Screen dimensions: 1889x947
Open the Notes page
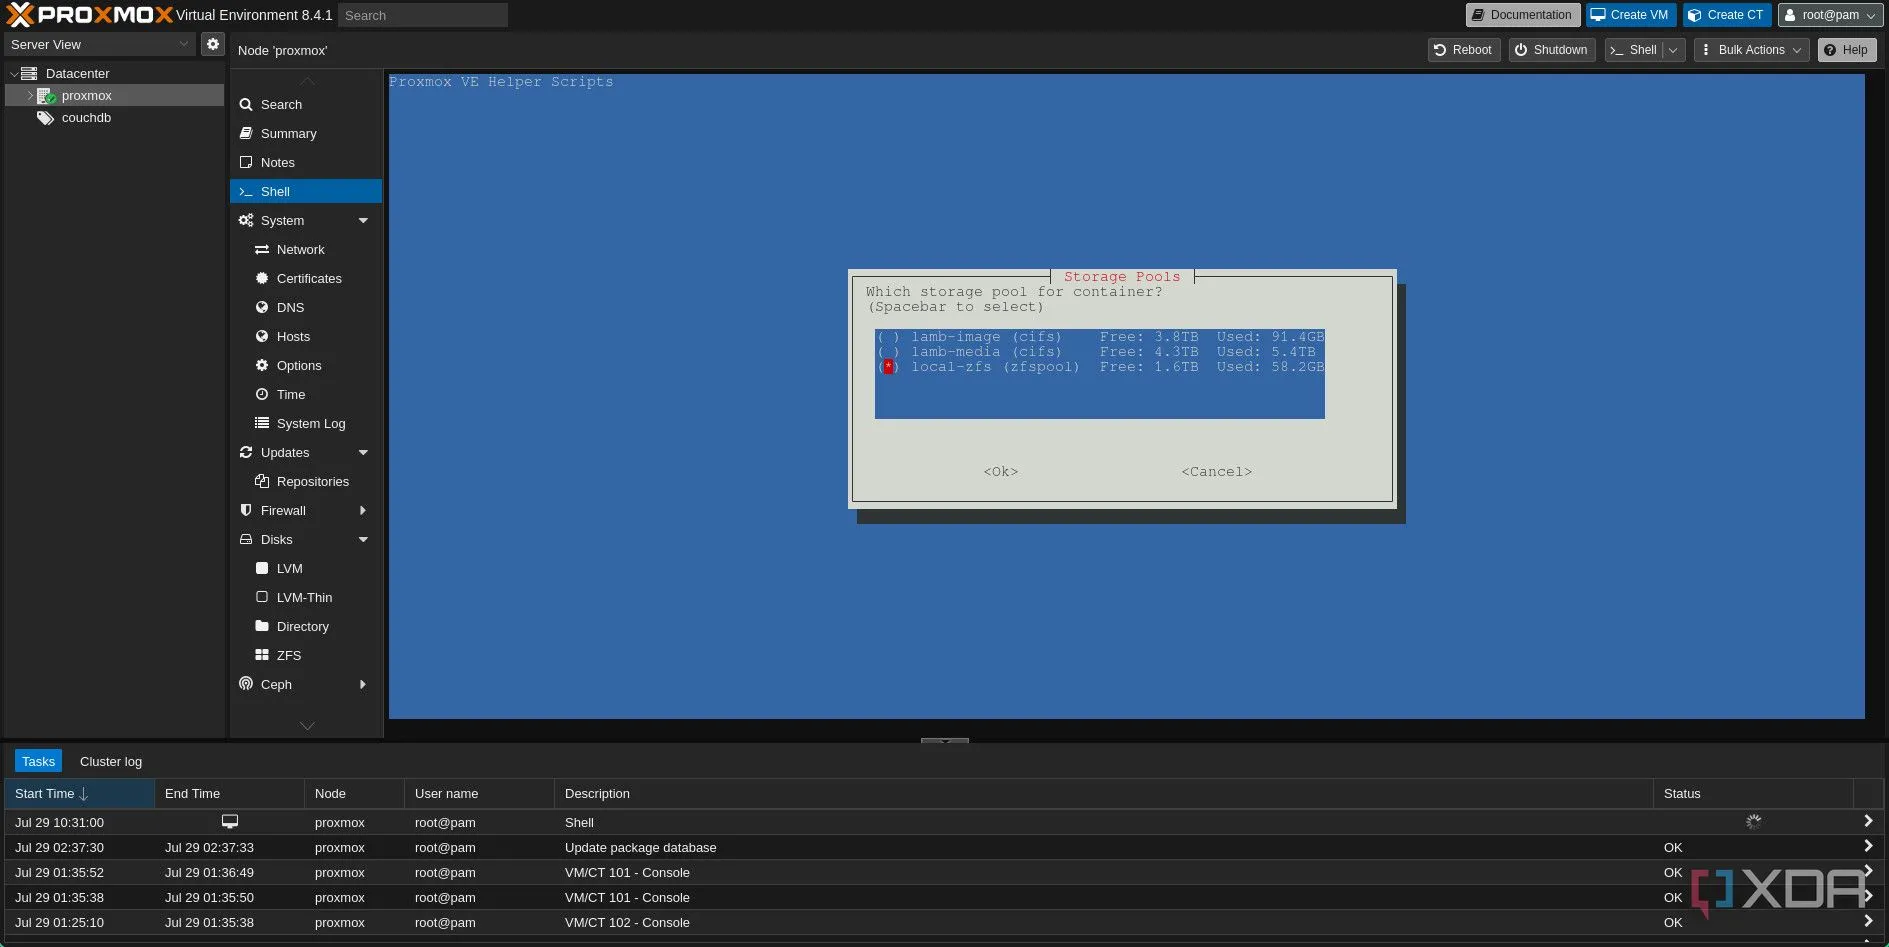(x=277, y=162)
